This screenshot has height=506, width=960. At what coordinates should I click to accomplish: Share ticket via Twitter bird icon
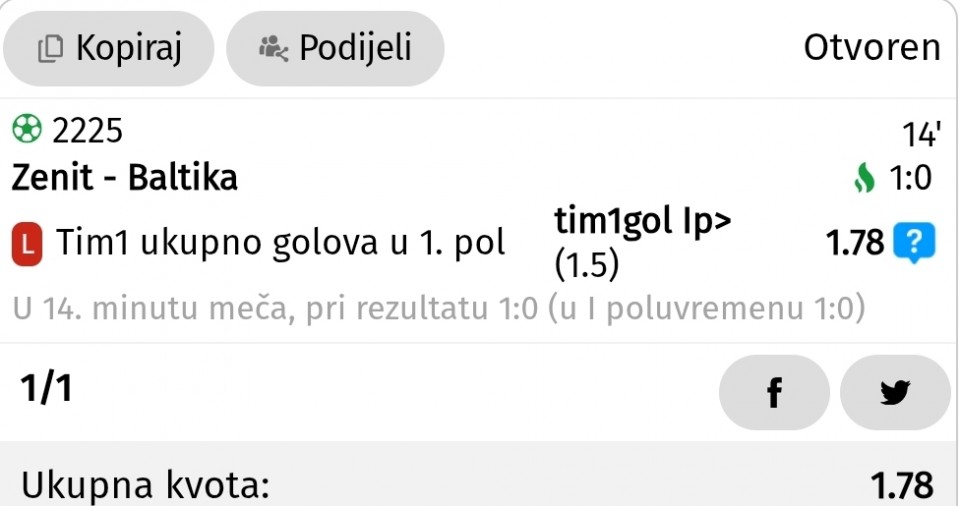tap(894, 392)
